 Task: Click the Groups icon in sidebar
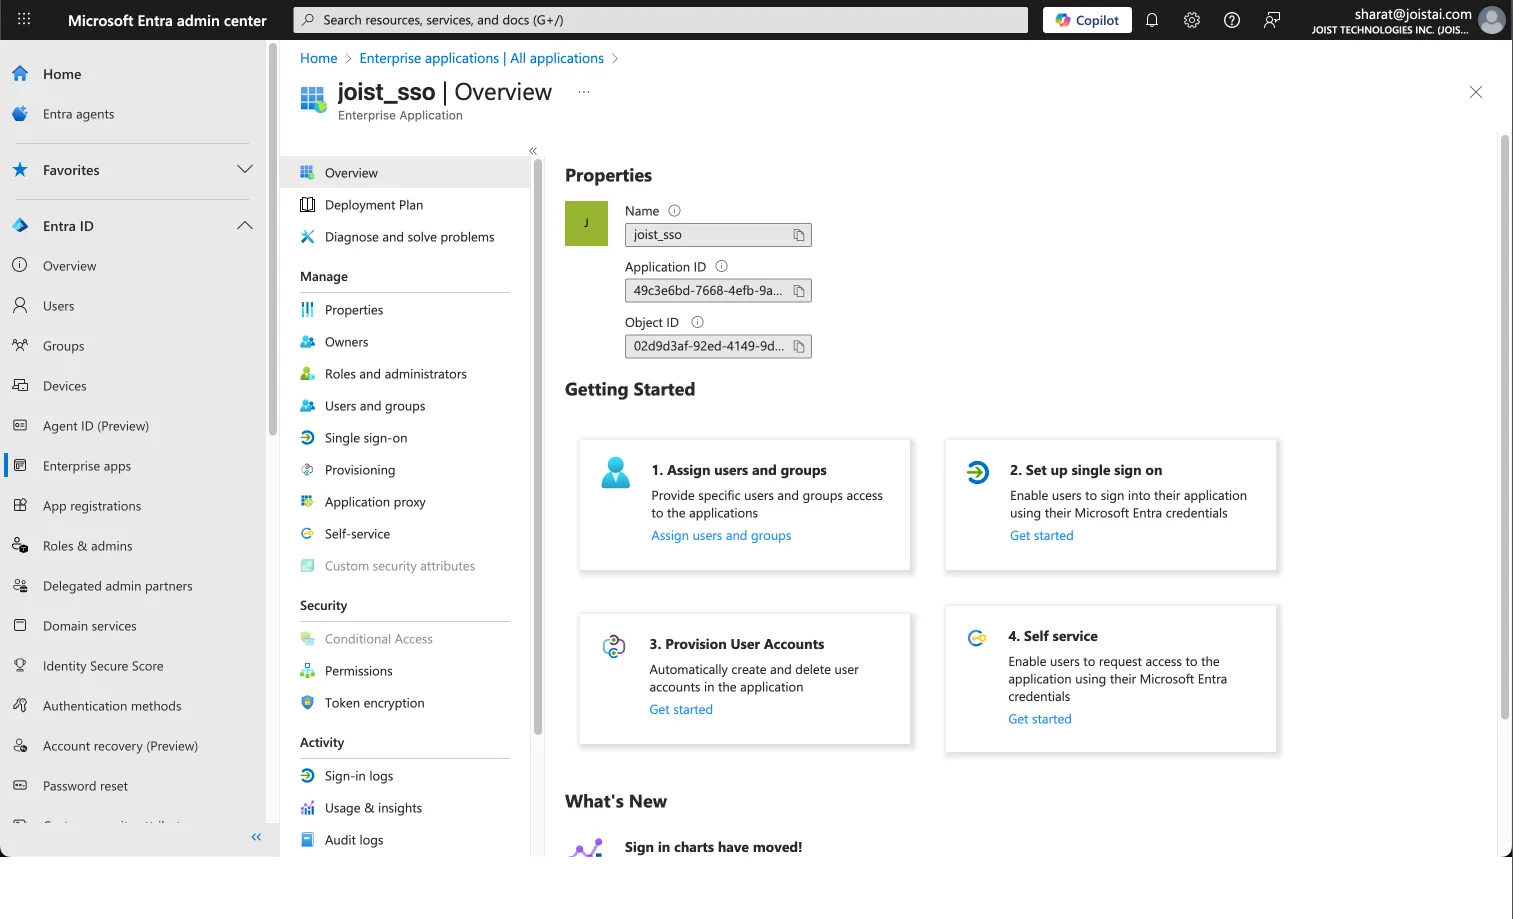[x=20, y=345]
